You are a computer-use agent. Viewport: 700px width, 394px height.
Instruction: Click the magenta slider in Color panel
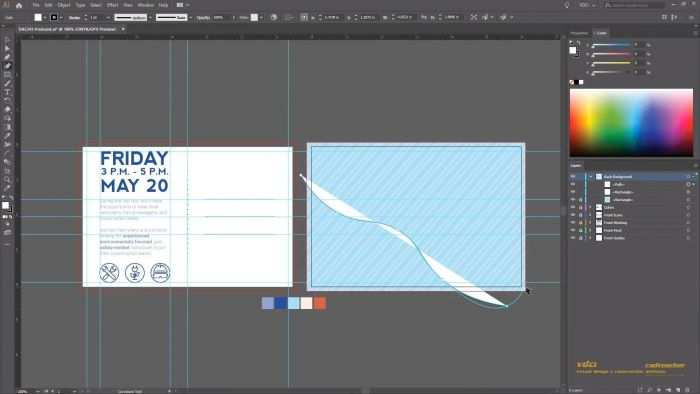coord(612,54)
